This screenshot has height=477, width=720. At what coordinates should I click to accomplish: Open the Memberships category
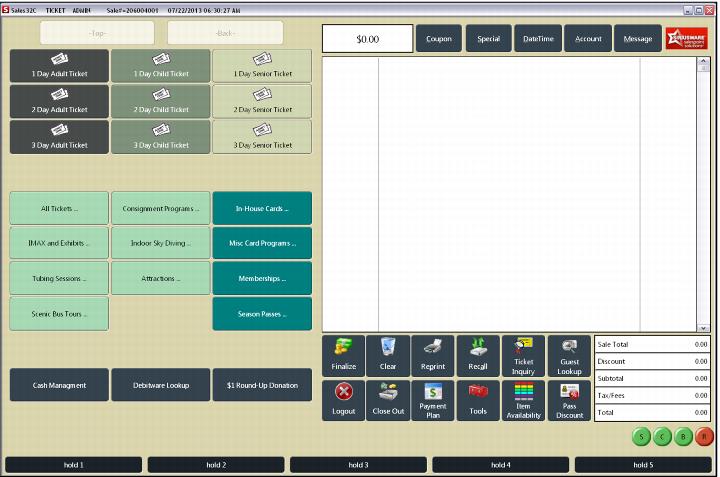pos(262,279)
